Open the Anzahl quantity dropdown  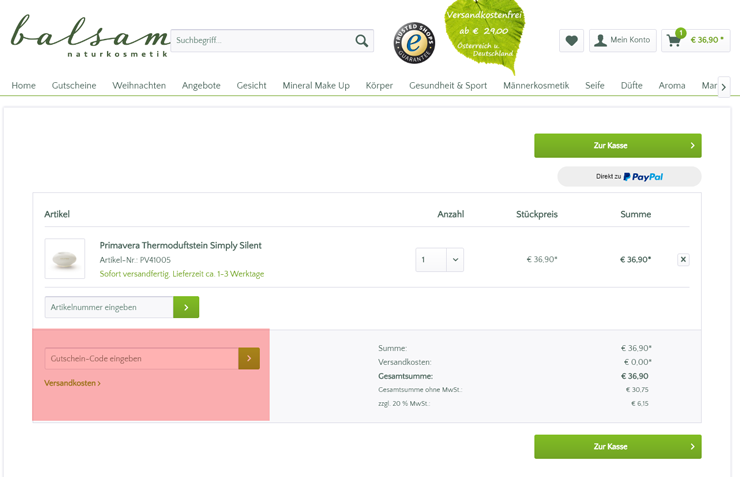pos(439,259)
